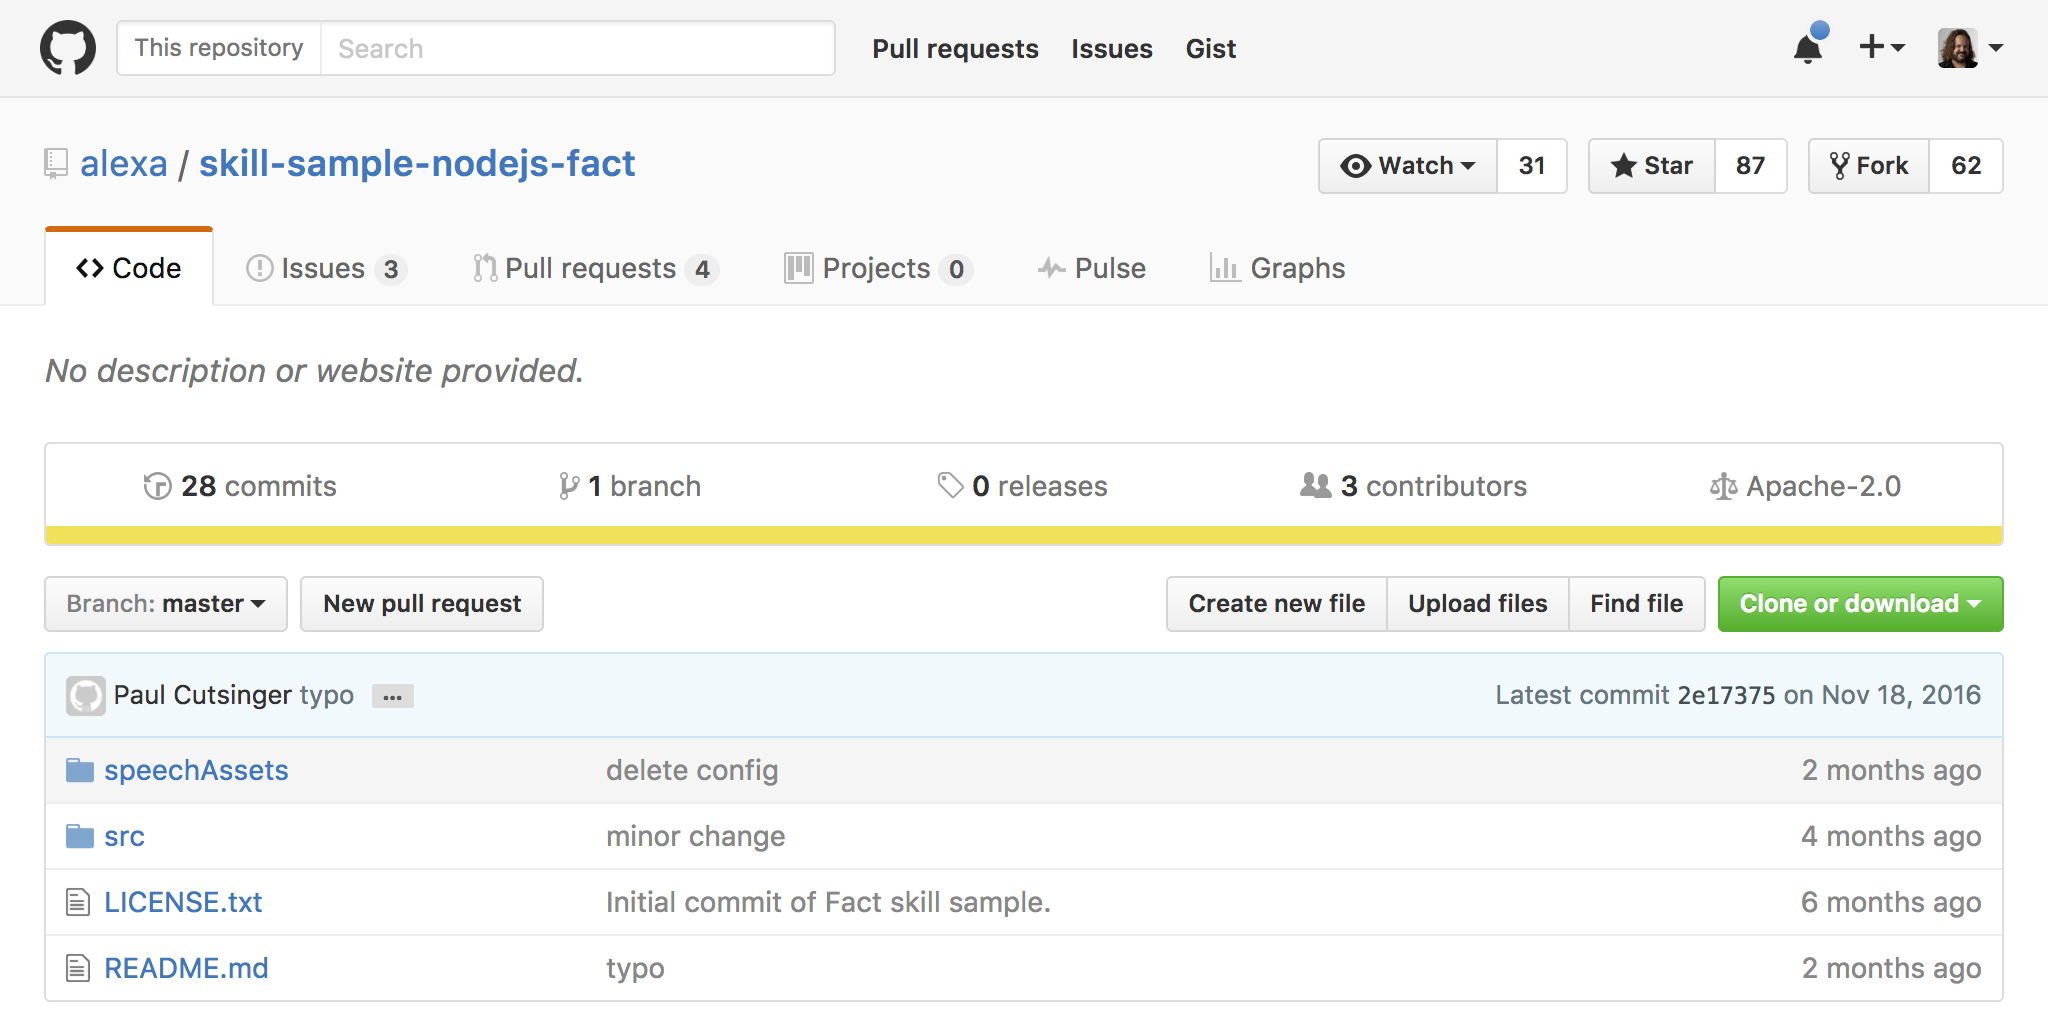Open the speechAssets folder
The height and width of the screenshot is (1012, 2048).
click(196, 770)
